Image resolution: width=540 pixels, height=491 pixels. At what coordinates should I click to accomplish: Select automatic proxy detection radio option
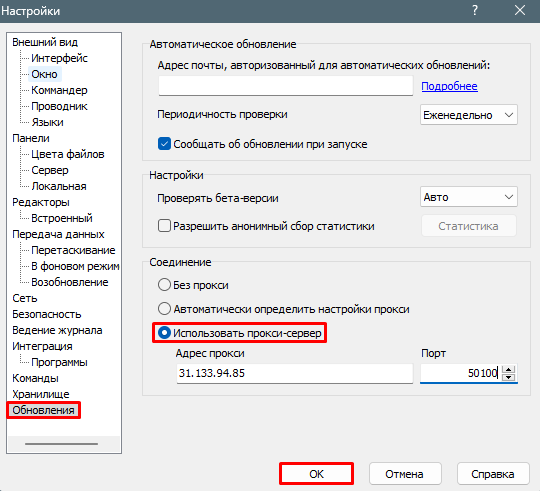[x=164, y=309]
